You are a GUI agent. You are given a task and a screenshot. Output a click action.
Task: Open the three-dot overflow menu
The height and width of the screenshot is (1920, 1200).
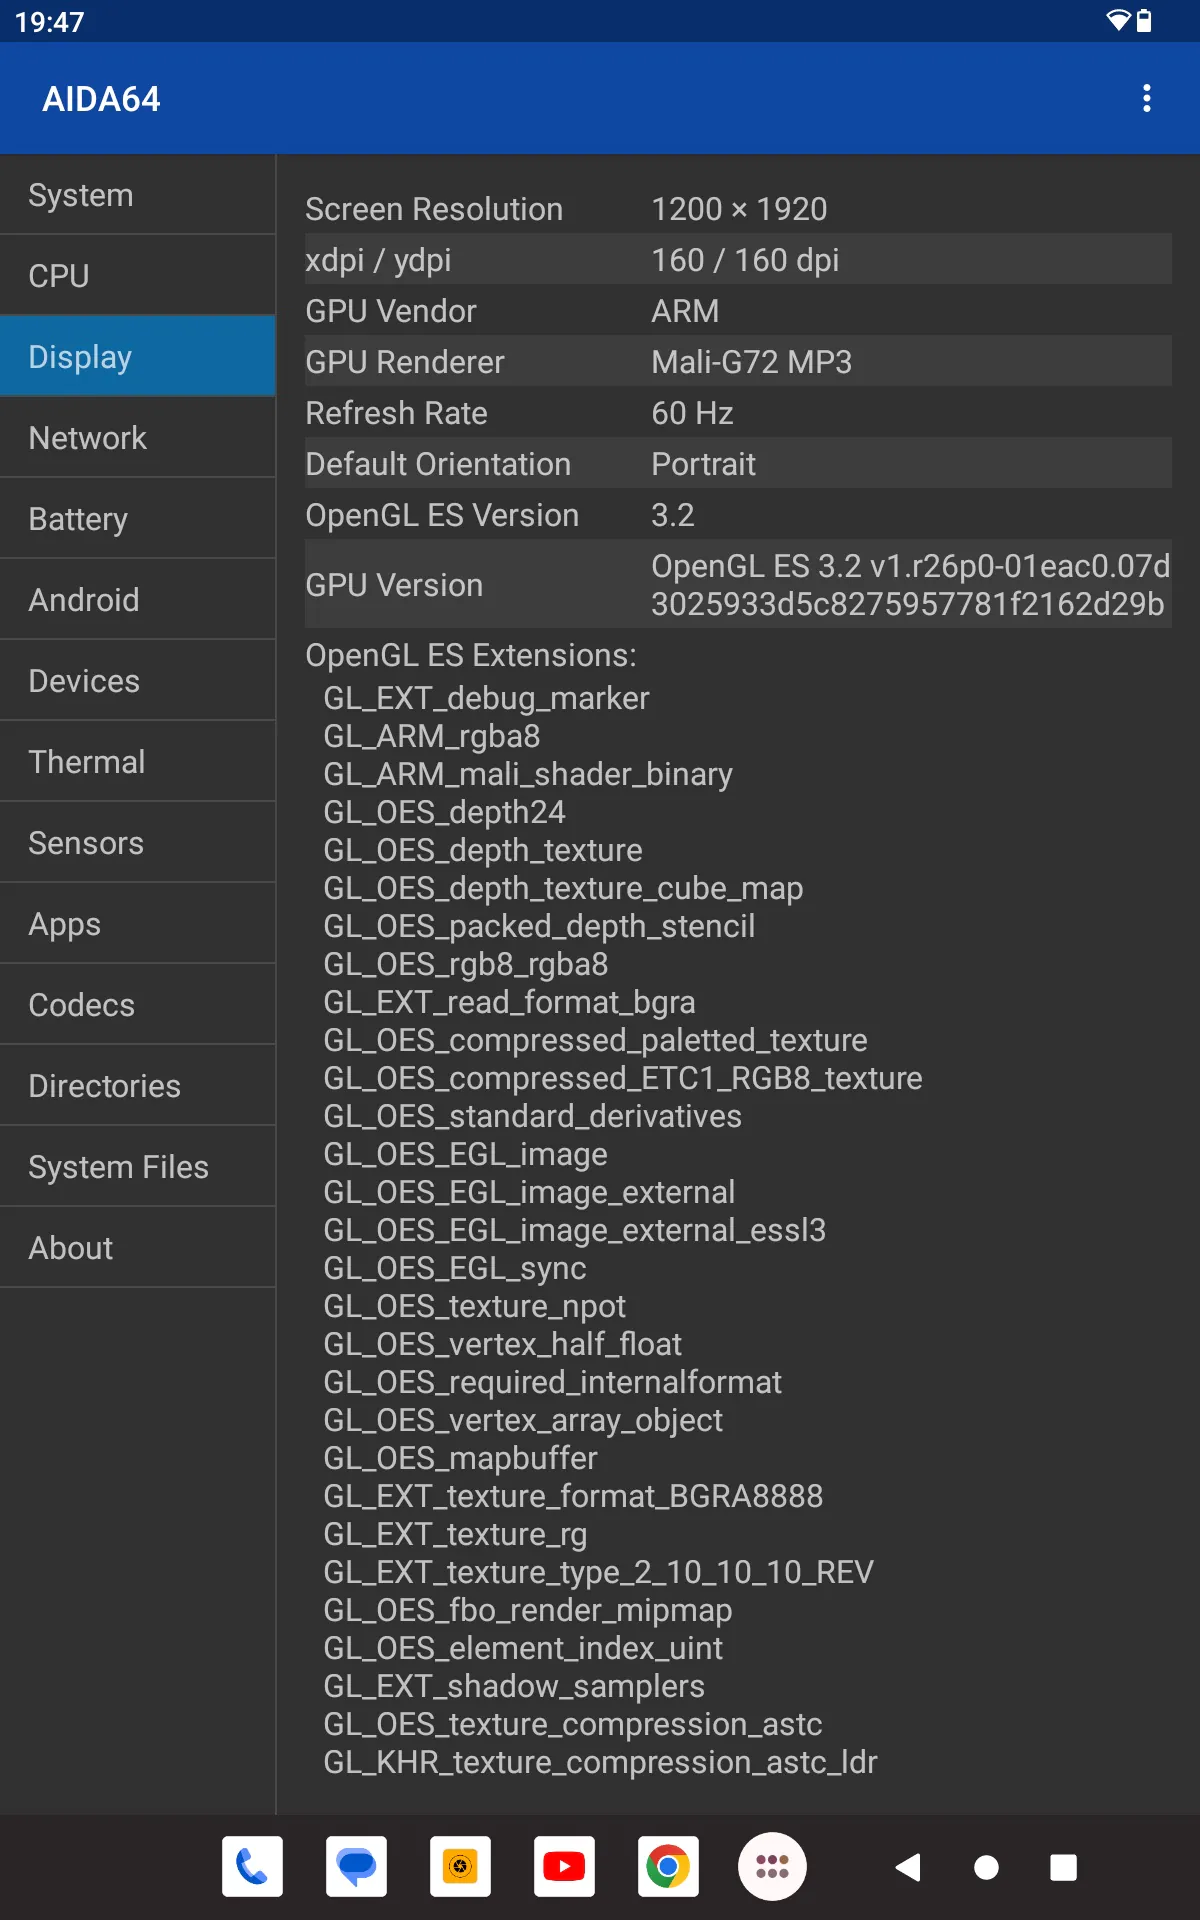point(1146,98)
